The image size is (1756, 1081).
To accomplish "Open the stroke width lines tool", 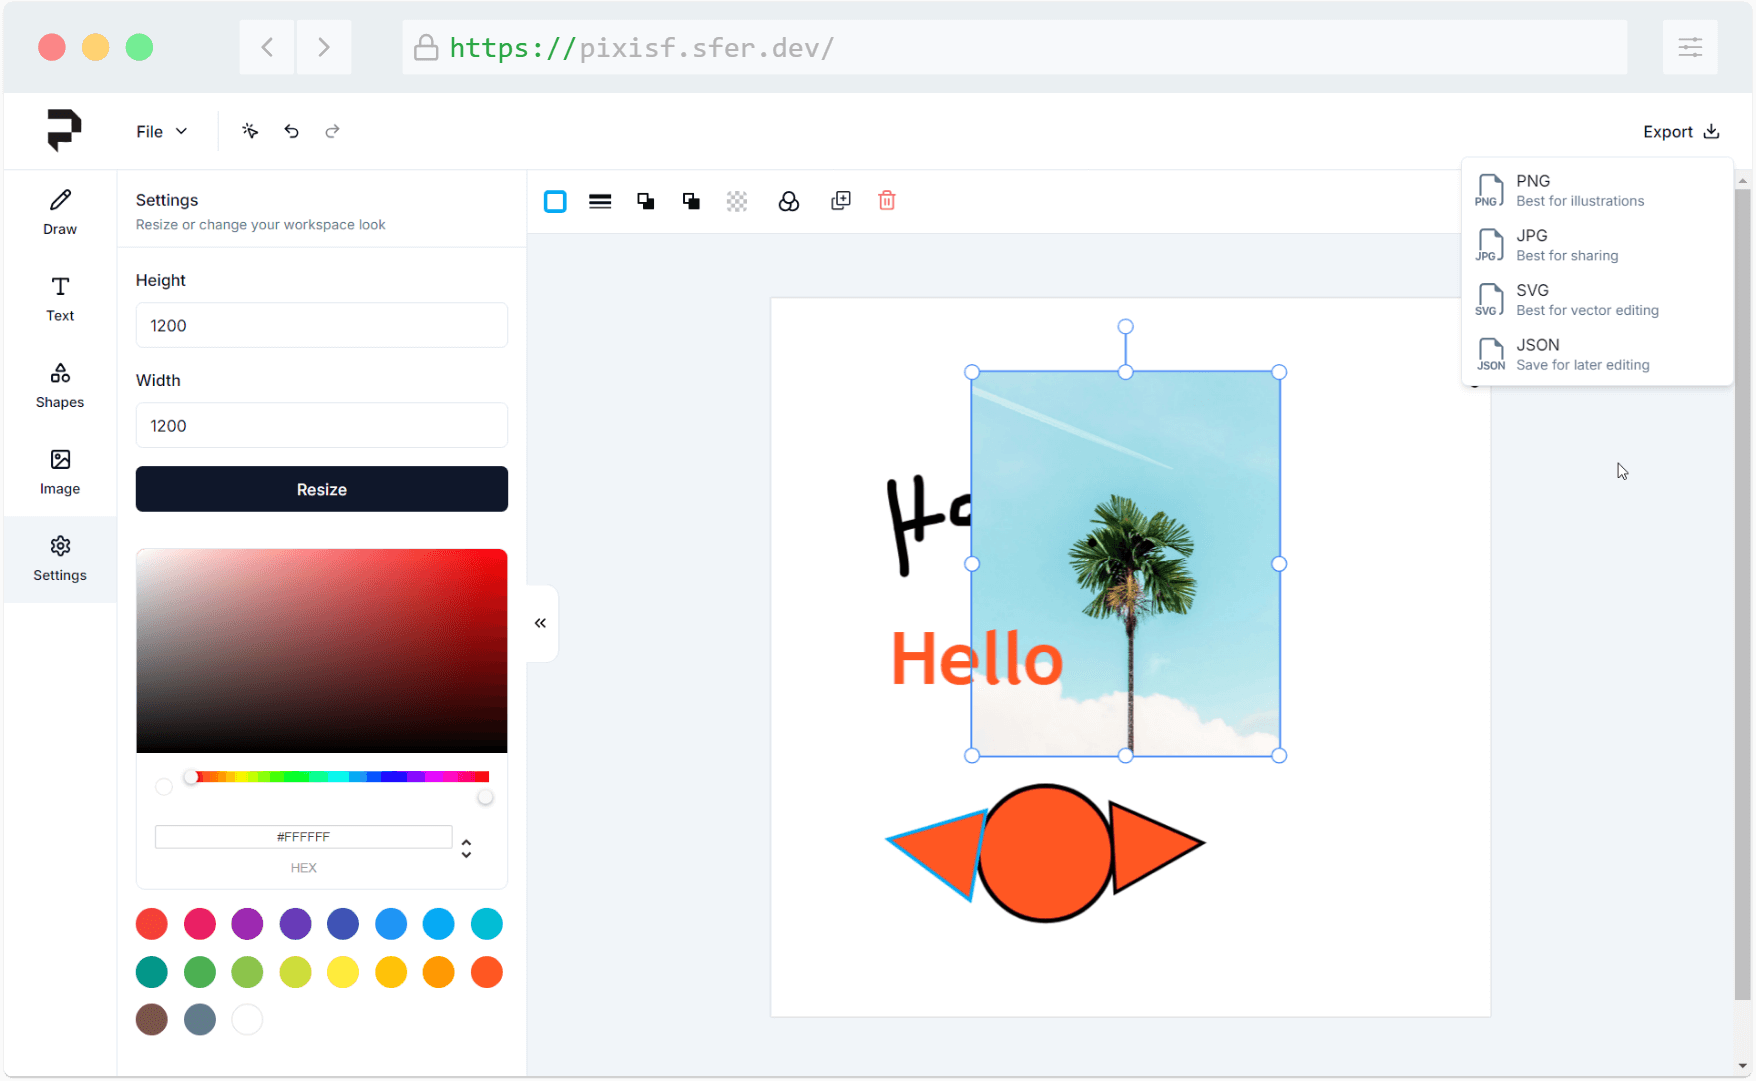I will click(600, 202).
